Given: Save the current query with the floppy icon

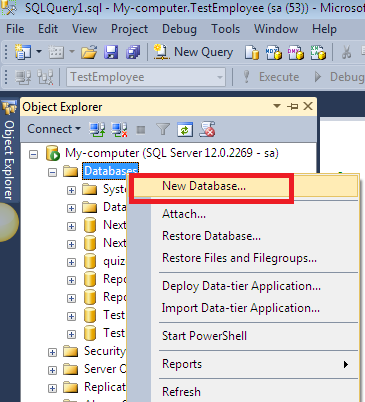Looking at the screenshot, I should pos(111,52).
